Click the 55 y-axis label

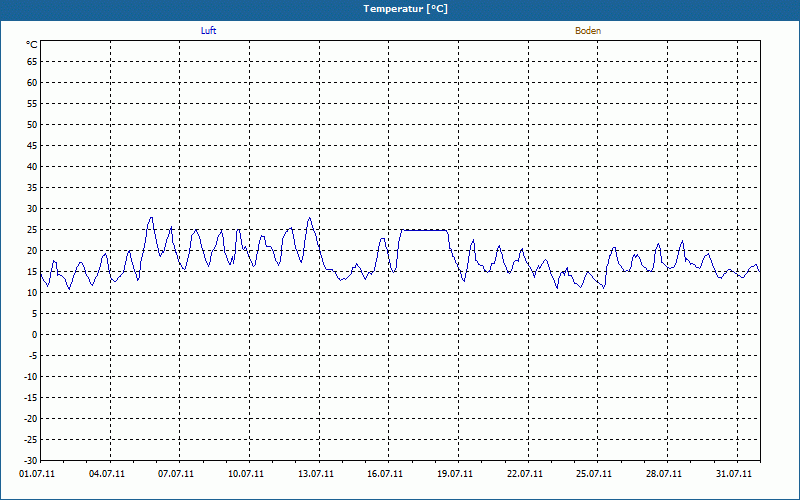32,104
